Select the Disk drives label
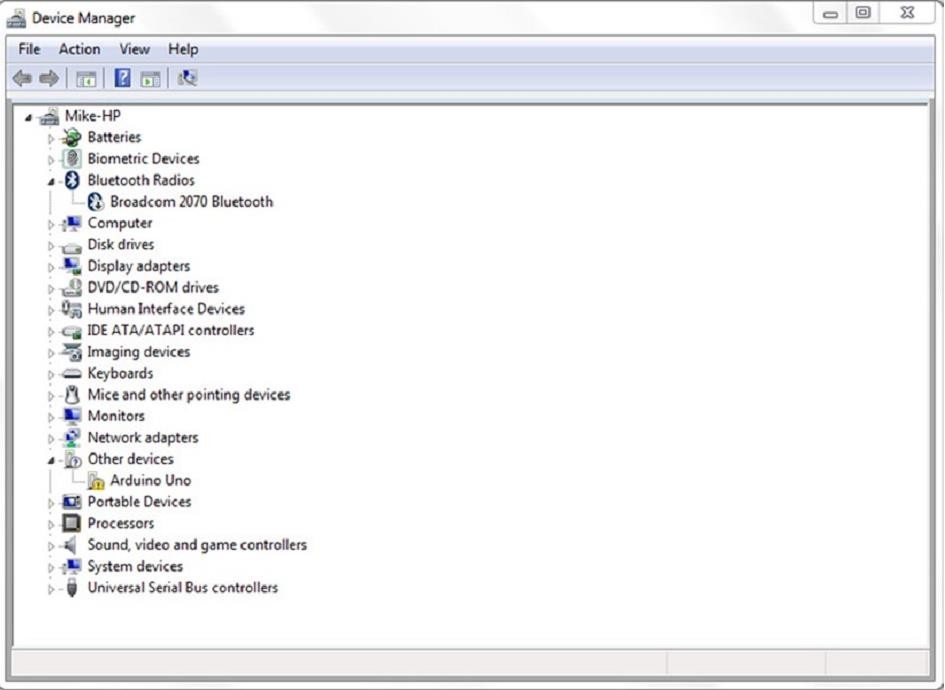The width and height of the screenshot is (945, 690). click(121, 244)
